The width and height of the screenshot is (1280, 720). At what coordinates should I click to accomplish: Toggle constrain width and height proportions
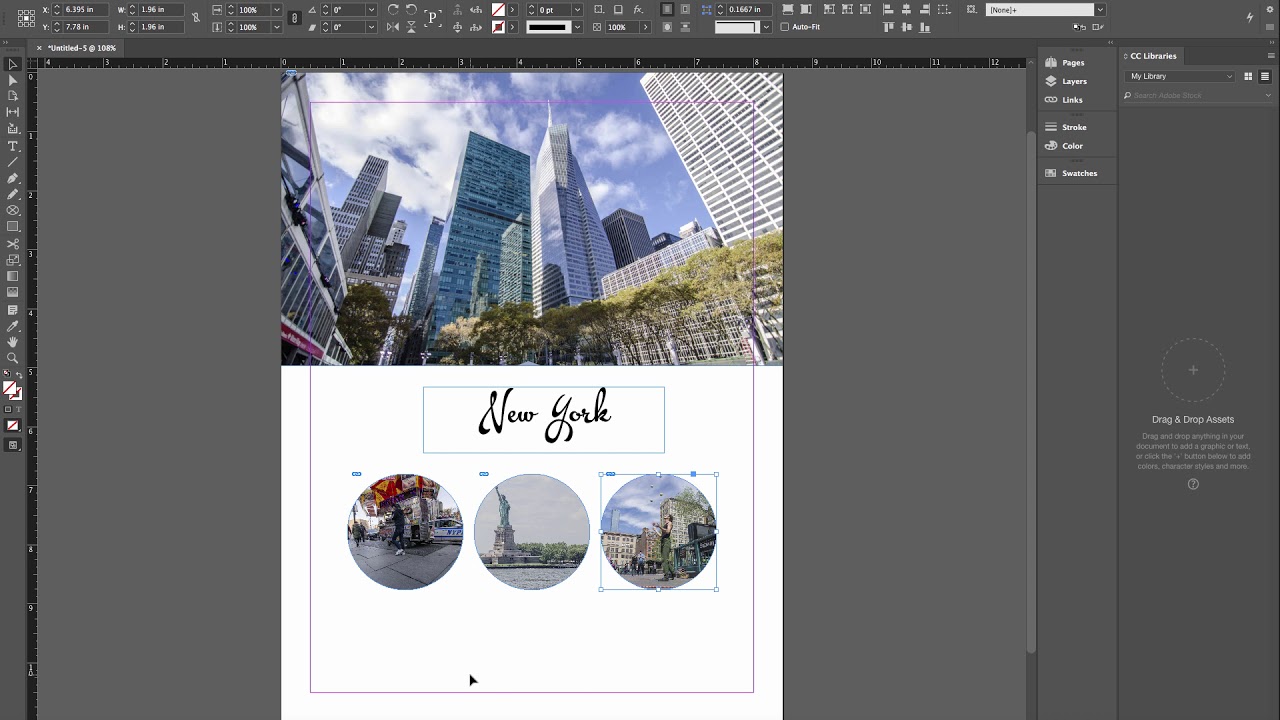tap(196, 18)
